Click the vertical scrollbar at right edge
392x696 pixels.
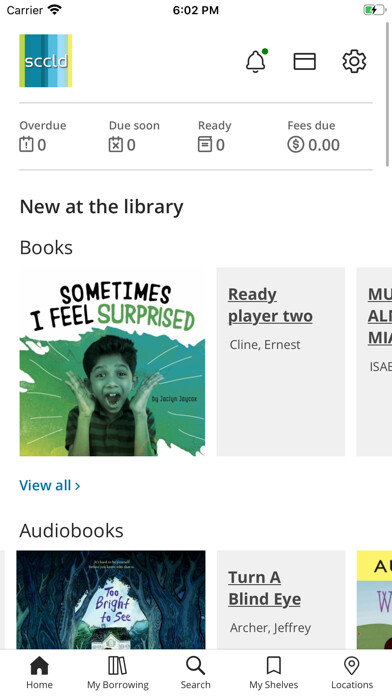pyautogui.click(x=388, y=93)
